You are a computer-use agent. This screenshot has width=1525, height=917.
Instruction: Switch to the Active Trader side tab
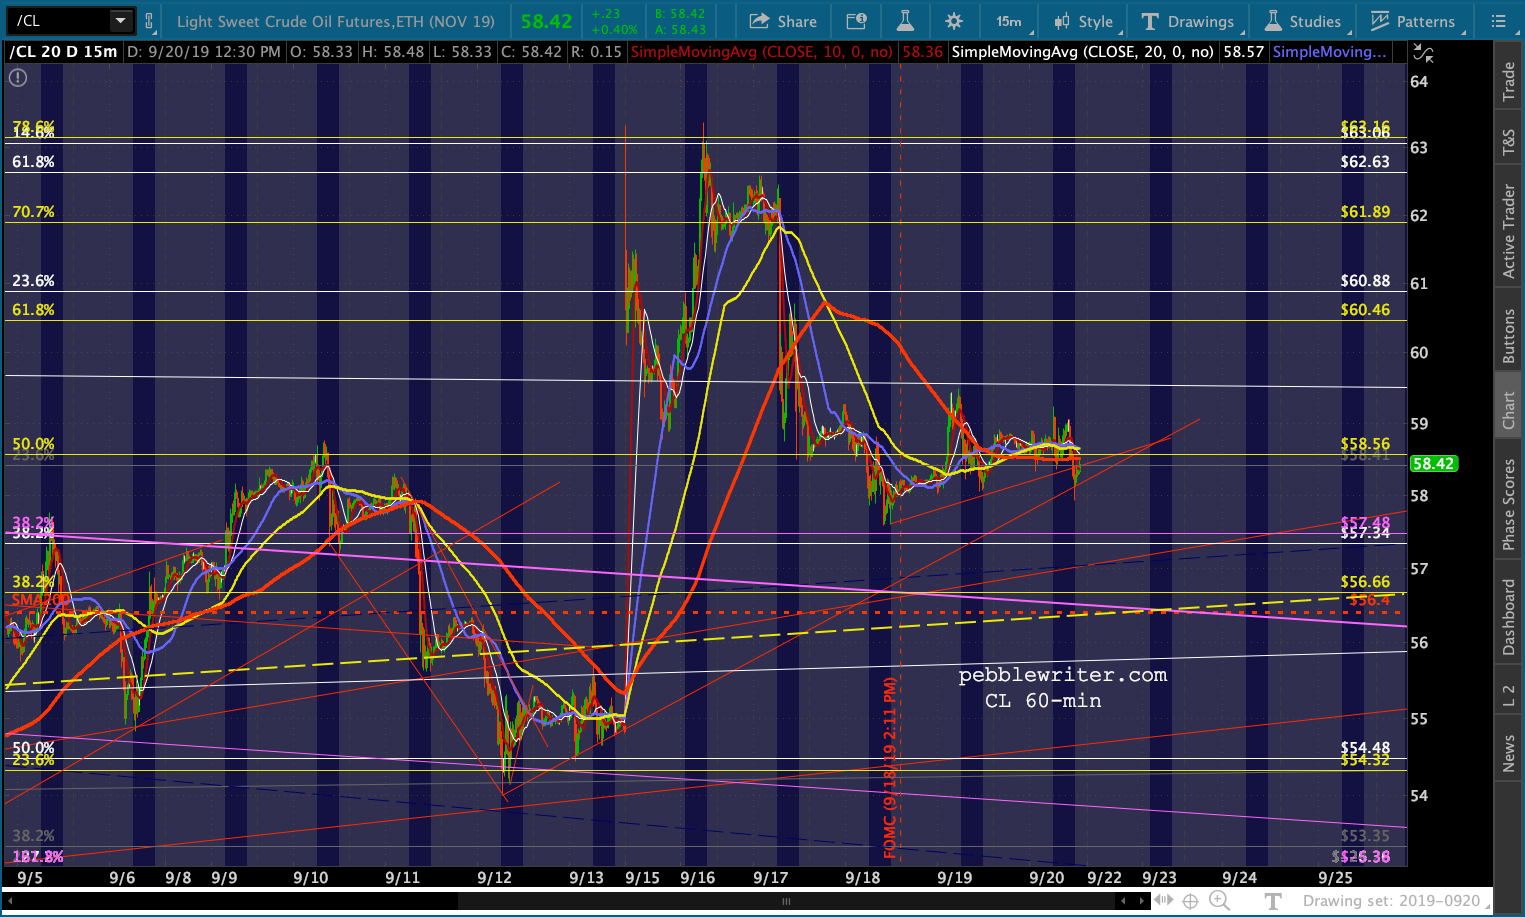point(1509,230)
